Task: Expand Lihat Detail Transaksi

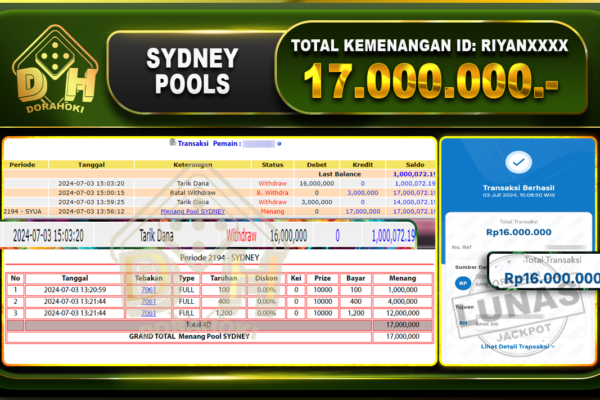Action: click(517, 346)
